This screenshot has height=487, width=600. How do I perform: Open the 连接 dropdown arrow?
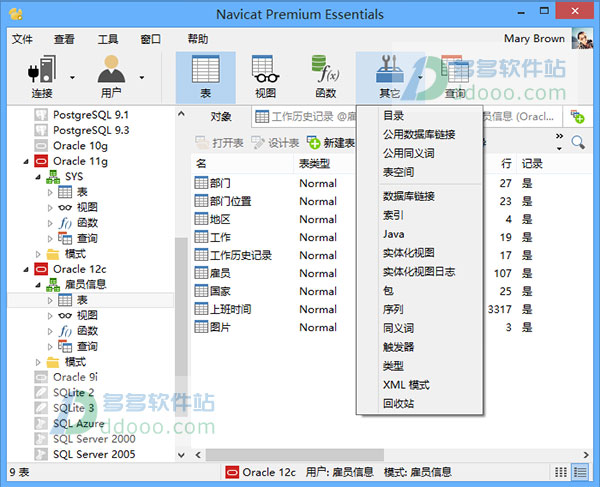pos(72,78)
